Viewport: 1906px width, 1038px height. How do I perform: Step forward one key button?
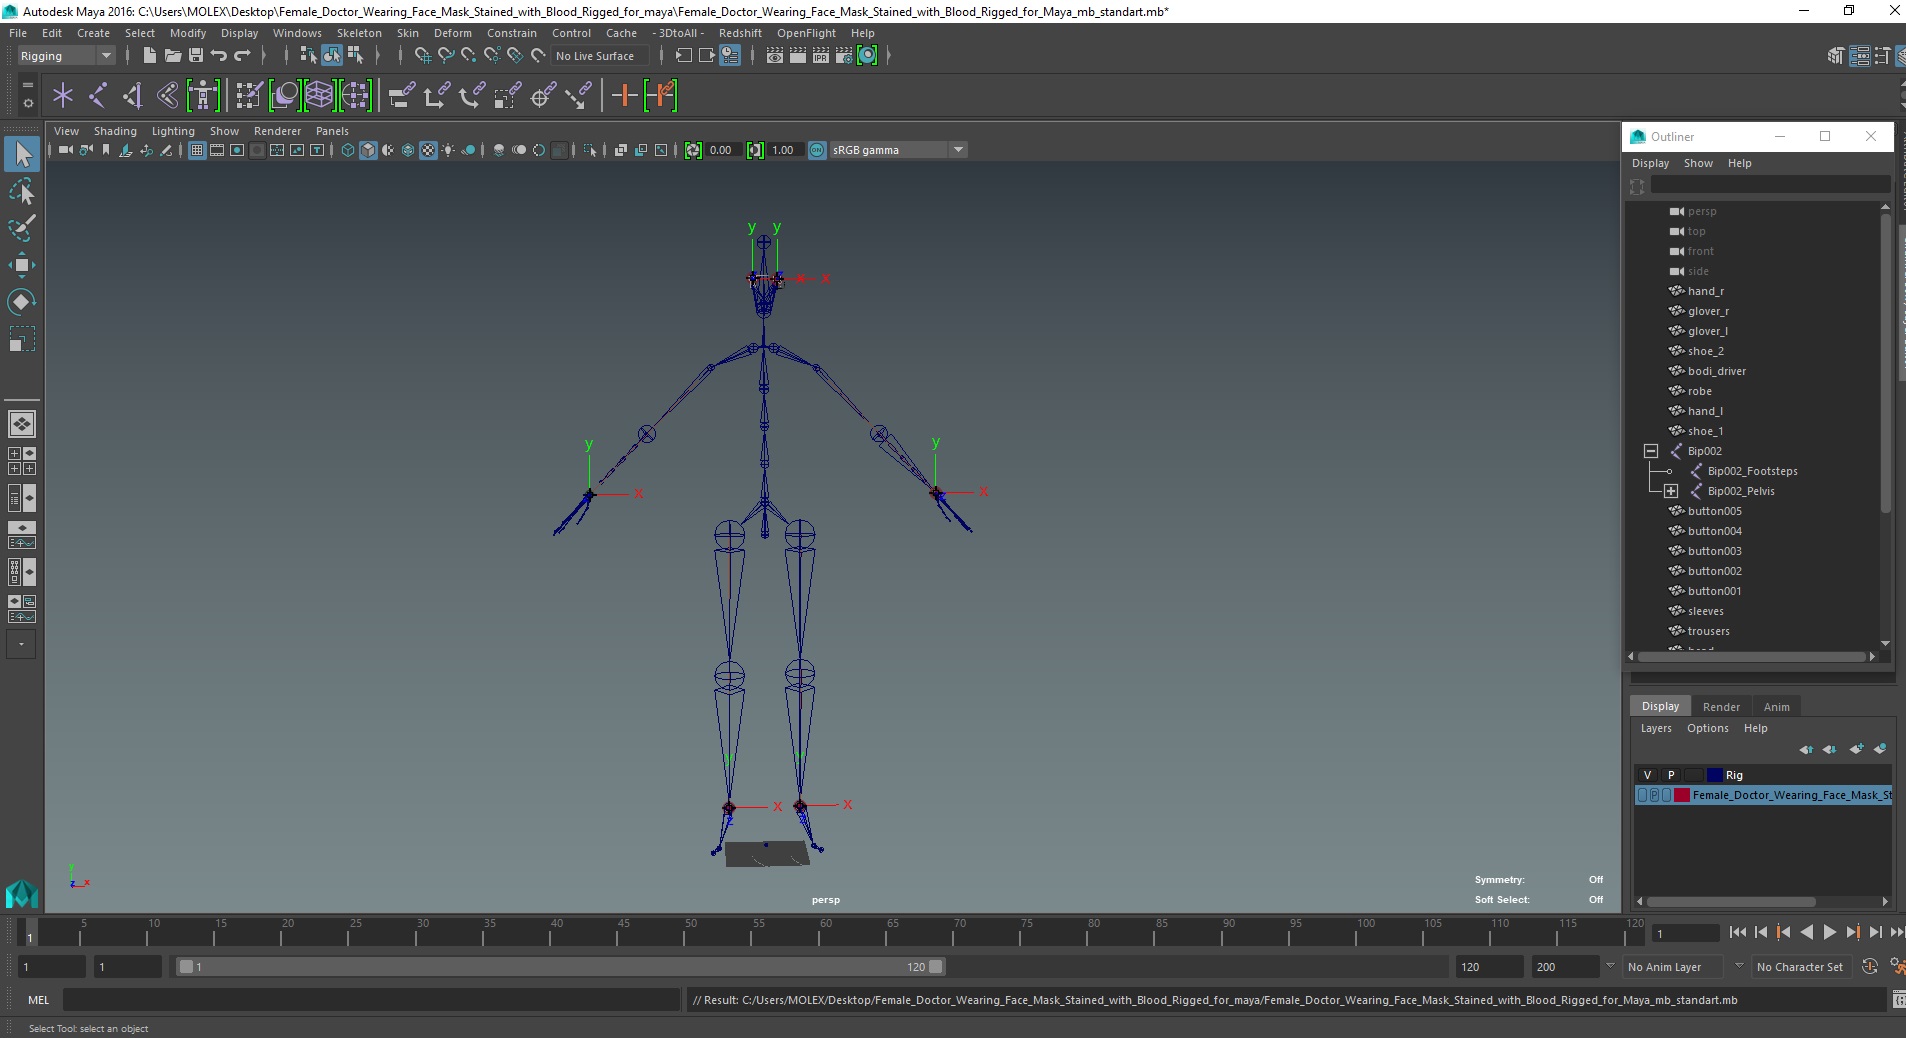tap(1852, 932)
